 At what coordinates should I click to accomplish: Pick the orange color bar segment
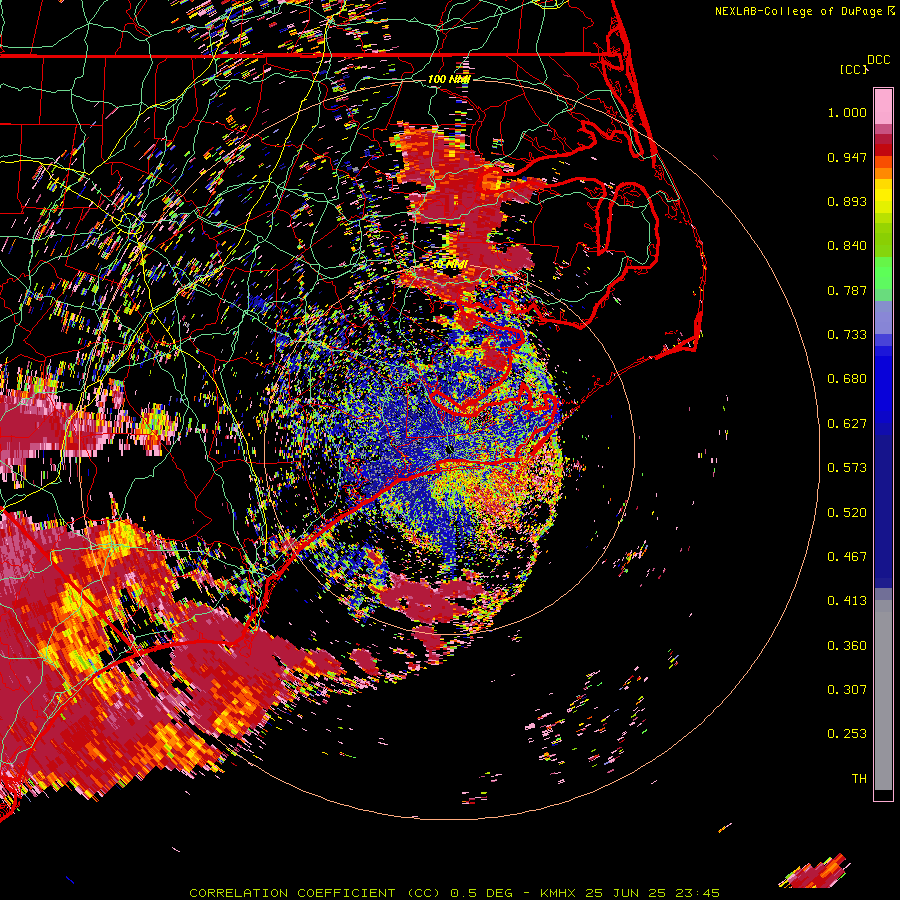click(883, 173)
